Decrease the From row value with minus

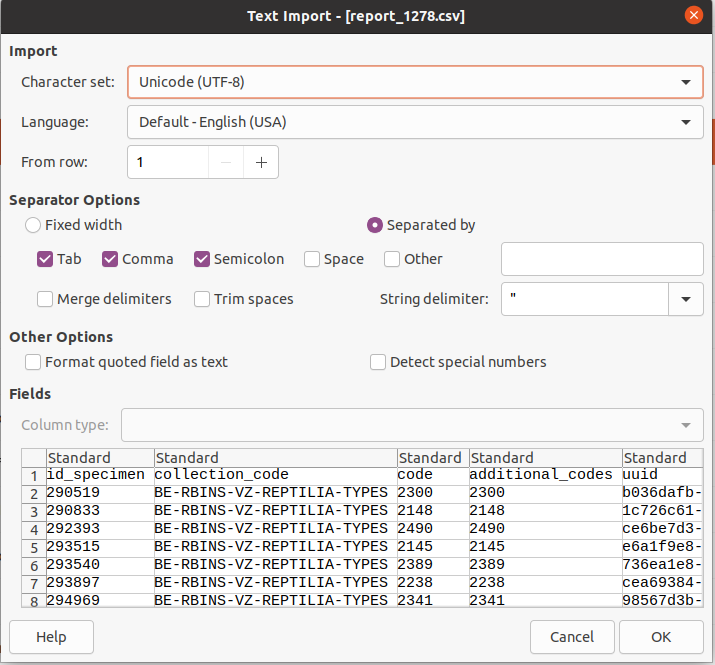(227, 162)
